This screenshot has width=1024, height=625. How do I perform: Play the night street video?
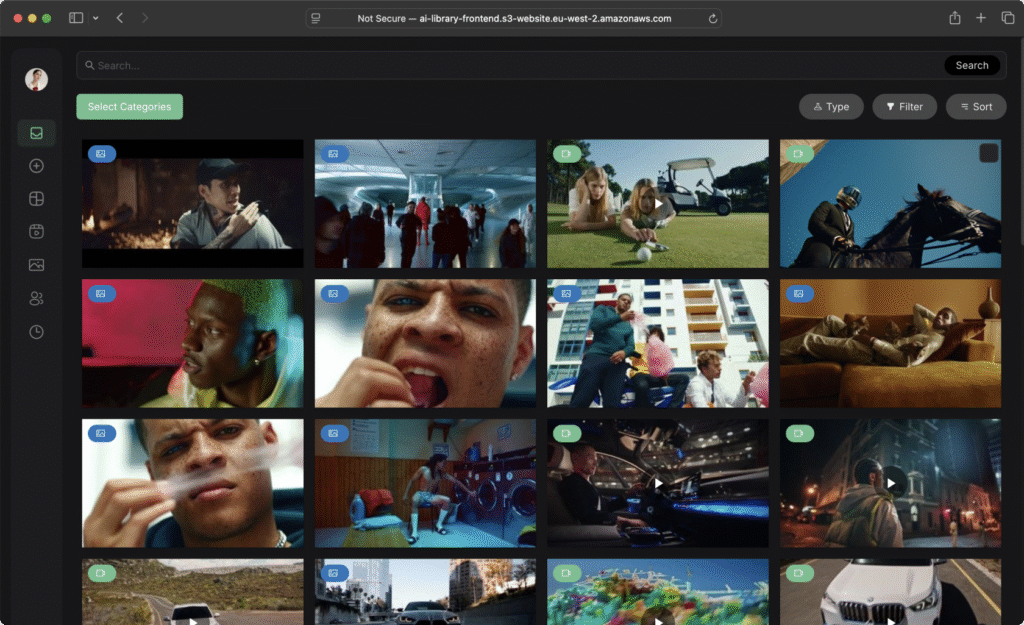(891, 483)
